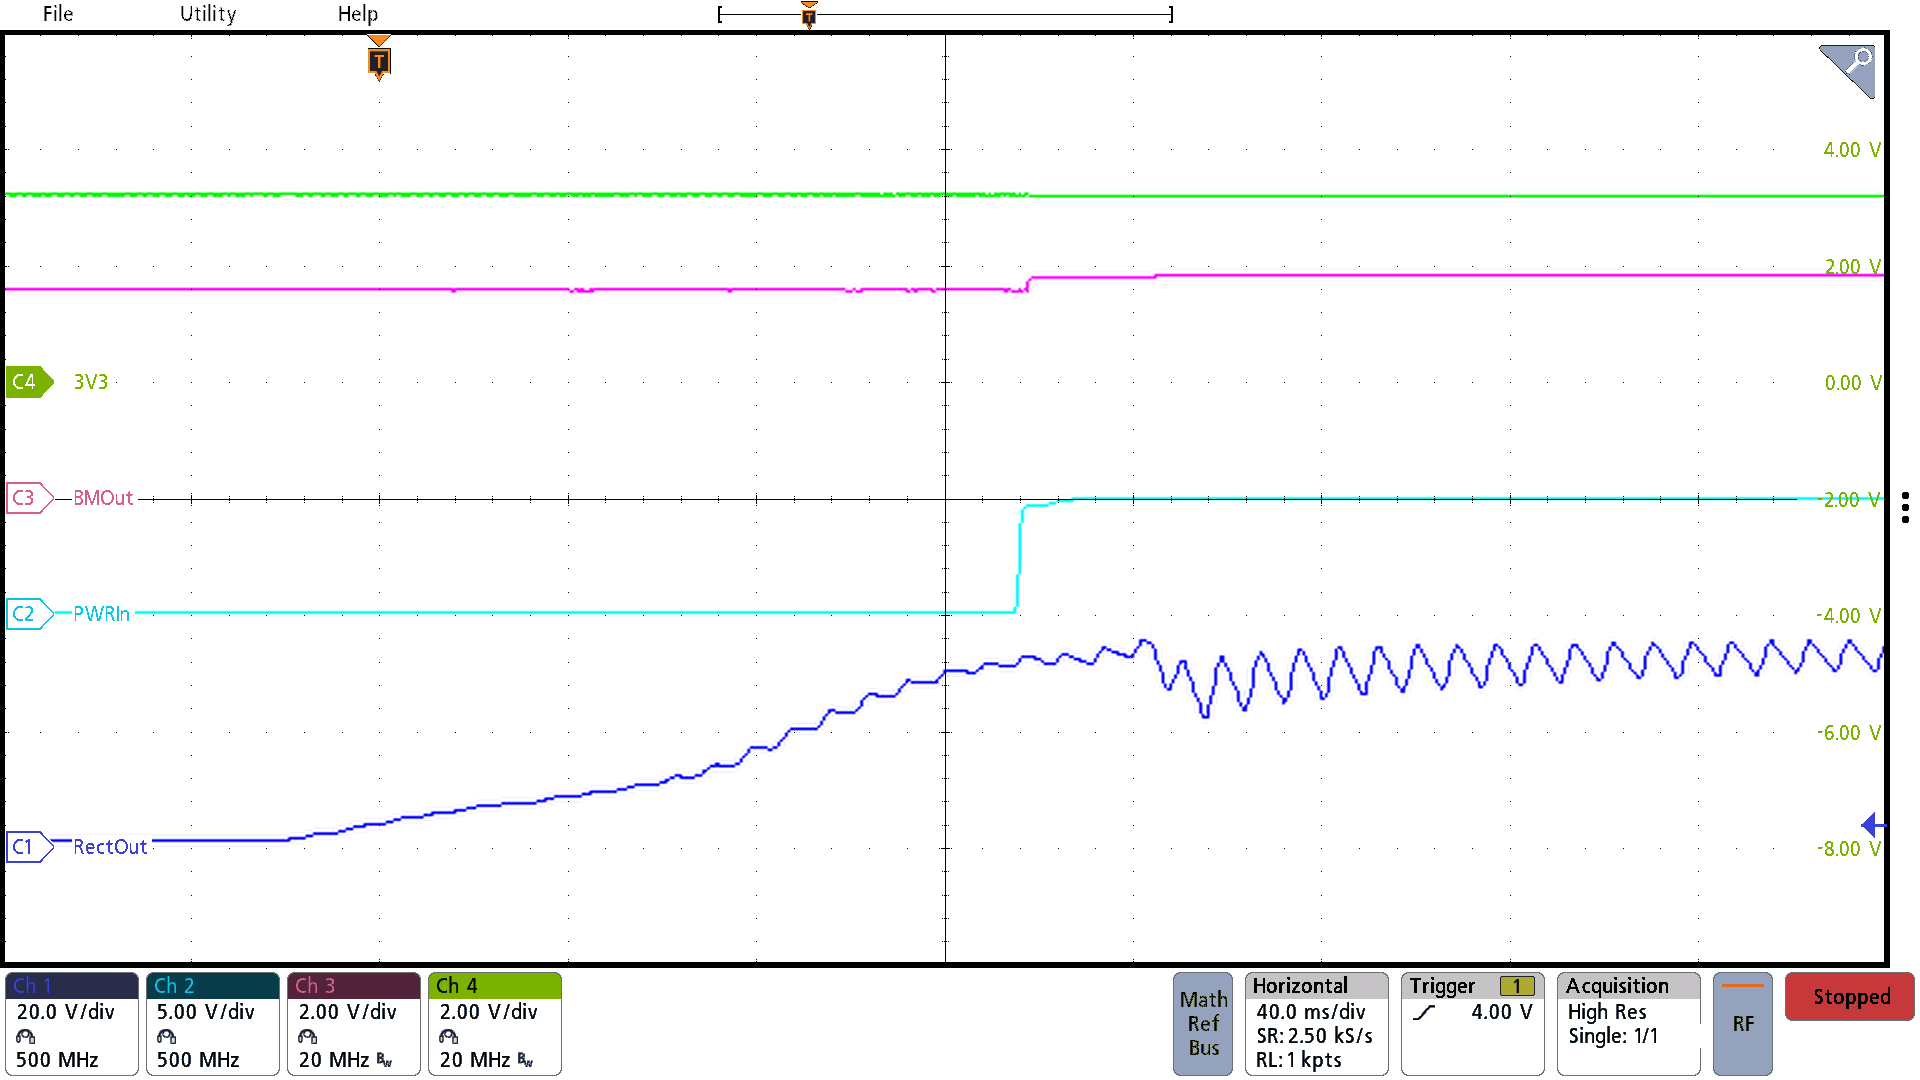The height and width of the screenshot is (1080, 1920).
Task: Click the Help menu item
Action: (x=358, y=14)
